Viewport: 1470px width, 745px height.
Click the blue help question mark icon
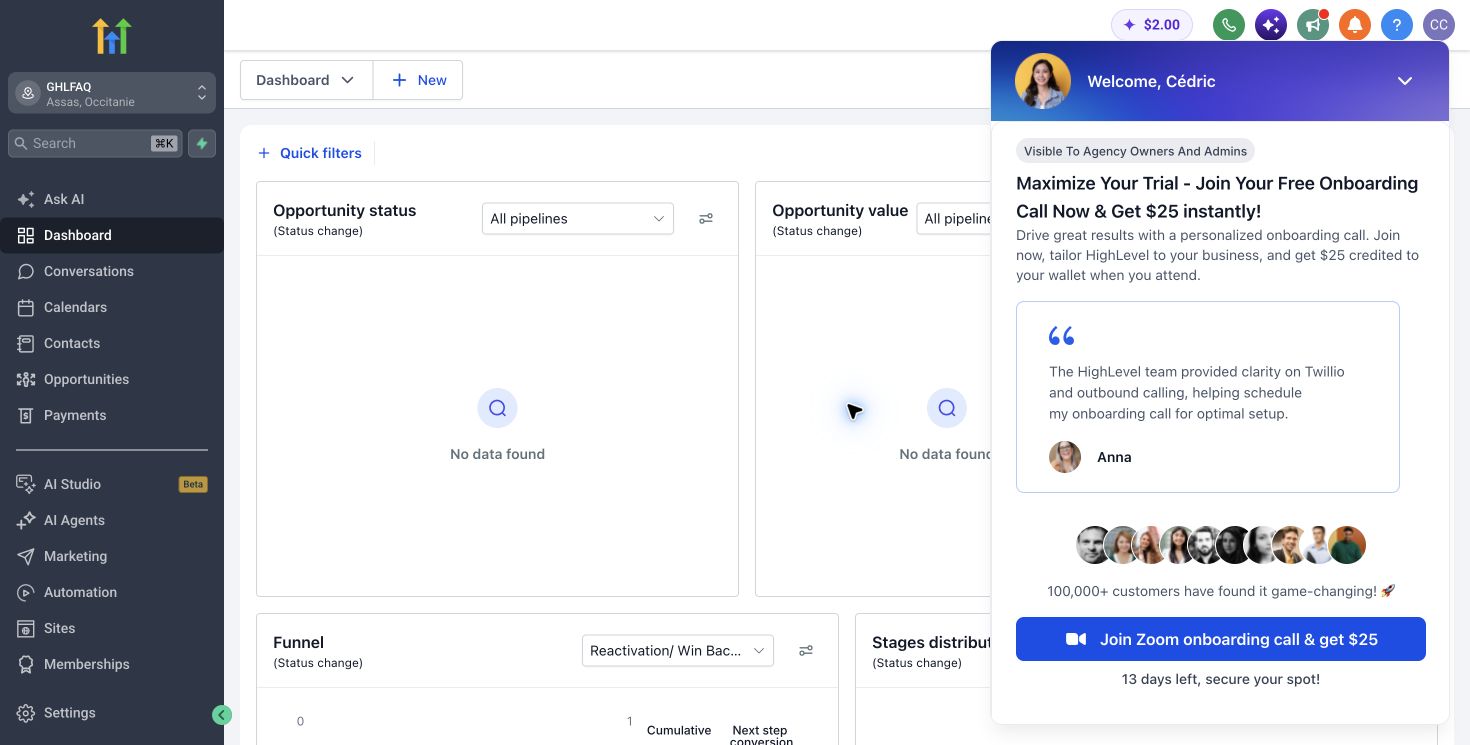[x=1397, y=25]
